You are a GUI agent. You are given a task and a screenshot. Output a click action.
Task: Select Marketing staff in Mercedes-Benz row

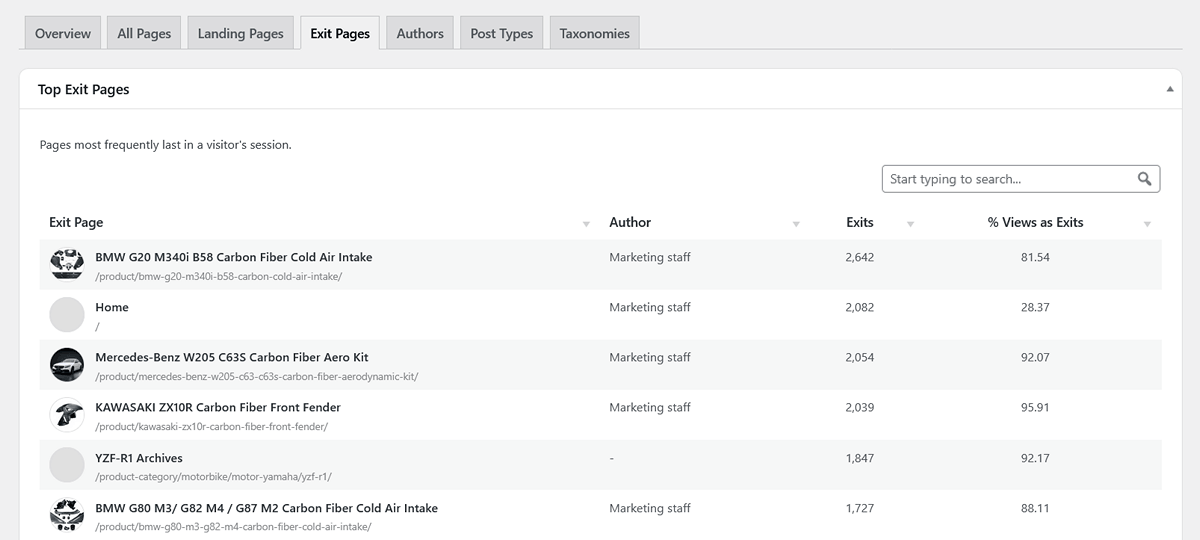pyautogui.click(x=650, y=357)
